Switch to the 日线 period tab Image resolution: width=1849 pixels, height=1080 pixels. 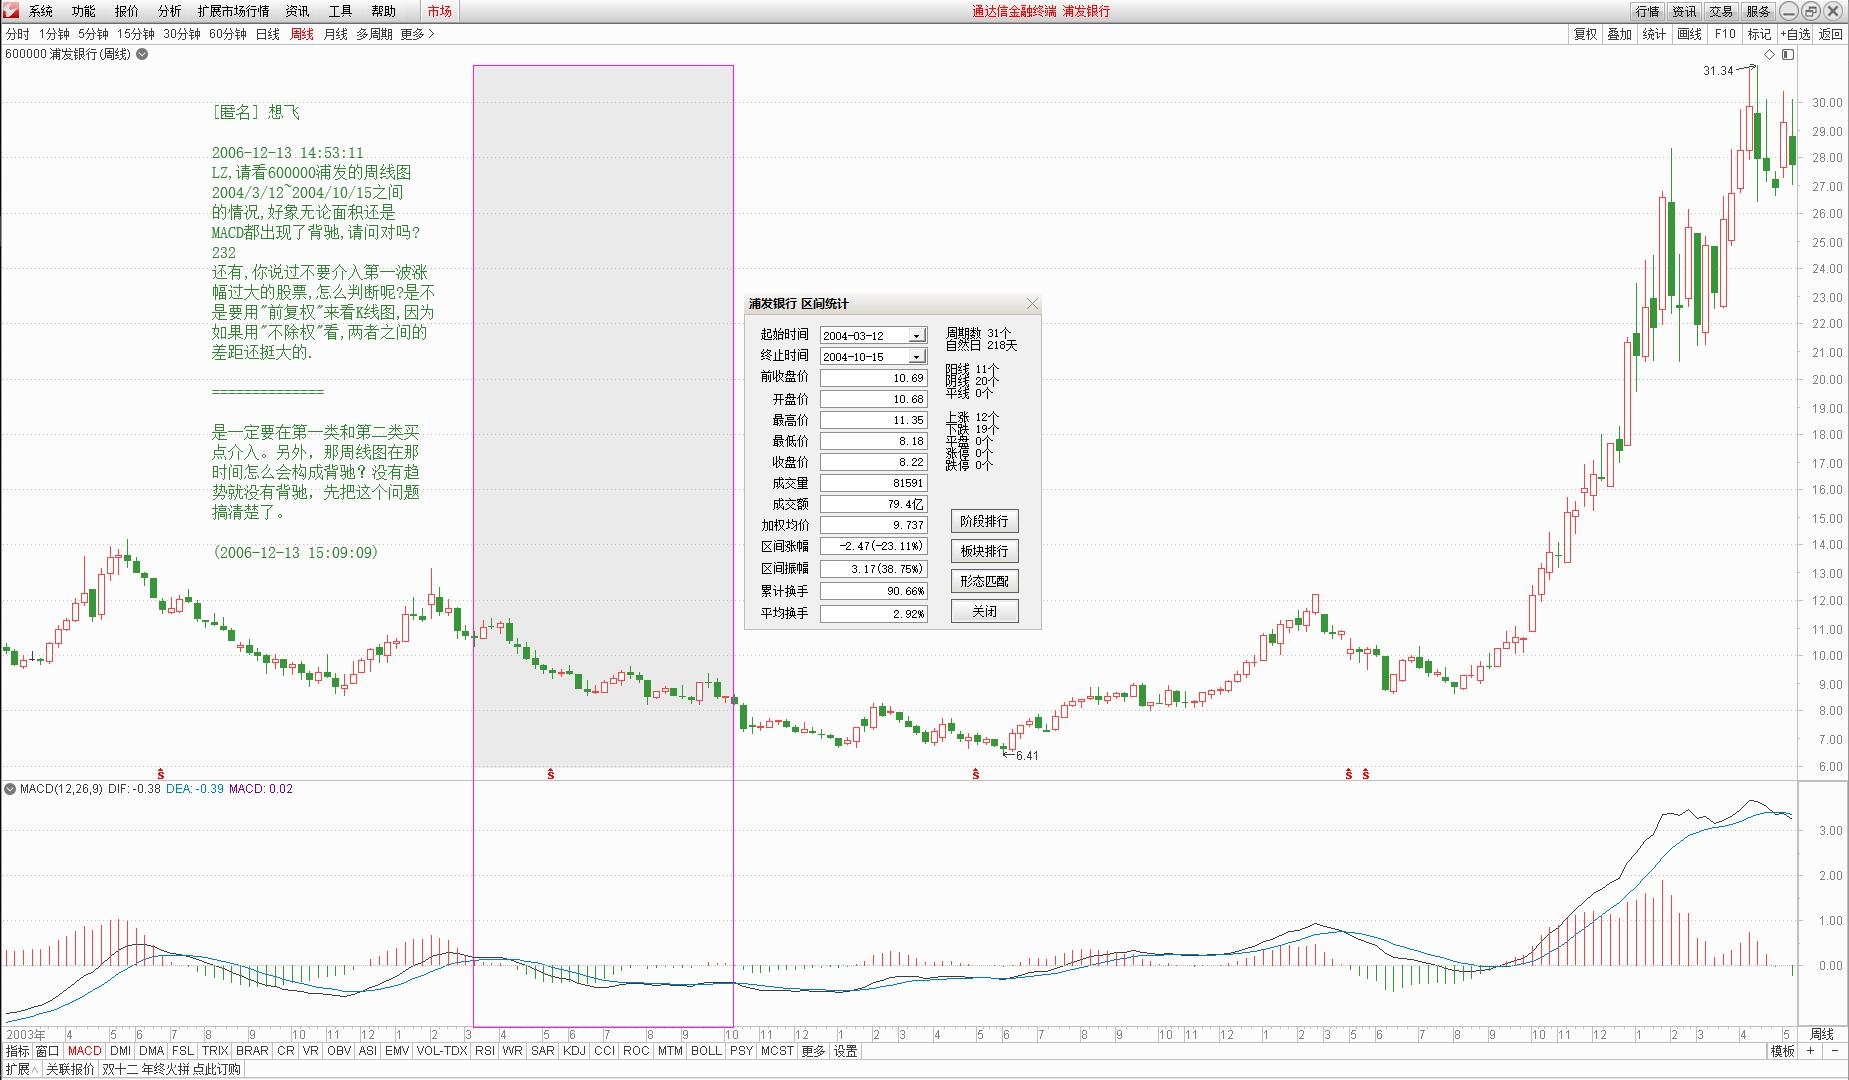tap(267, 34)
